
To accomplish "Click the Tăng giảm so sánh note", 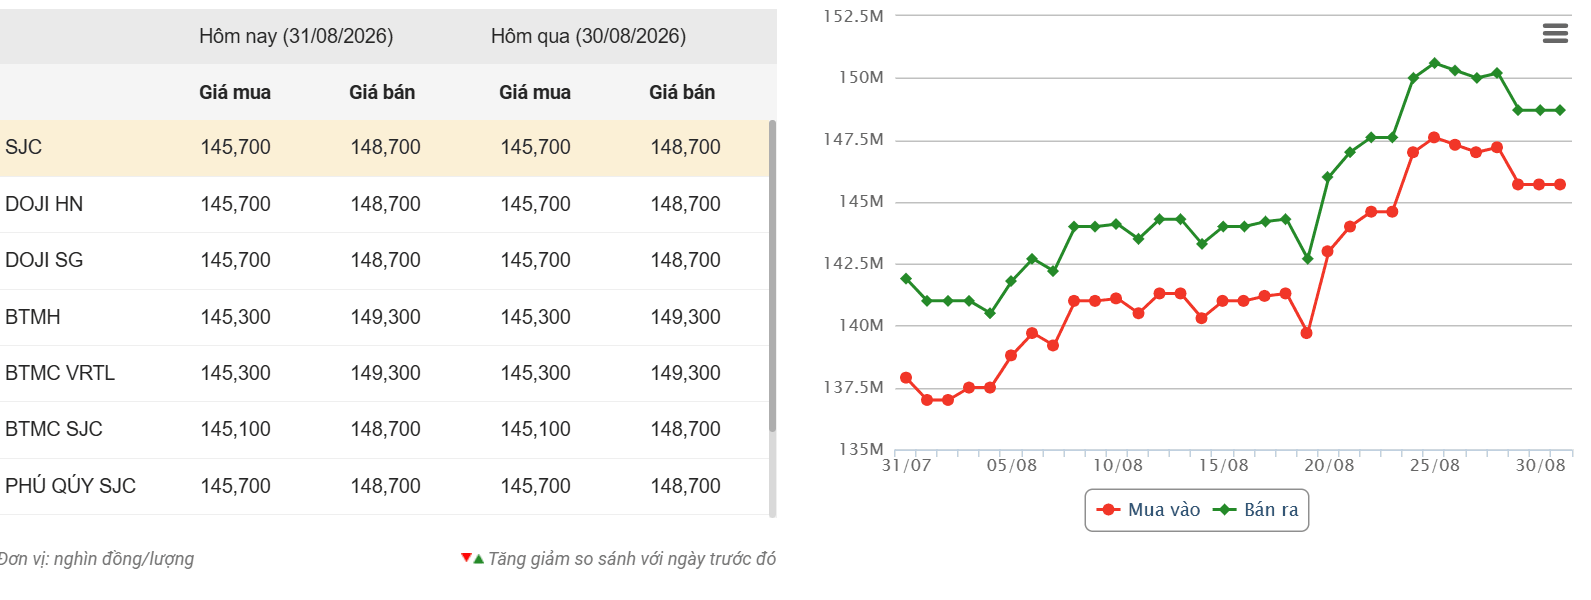I will [632, 559].
